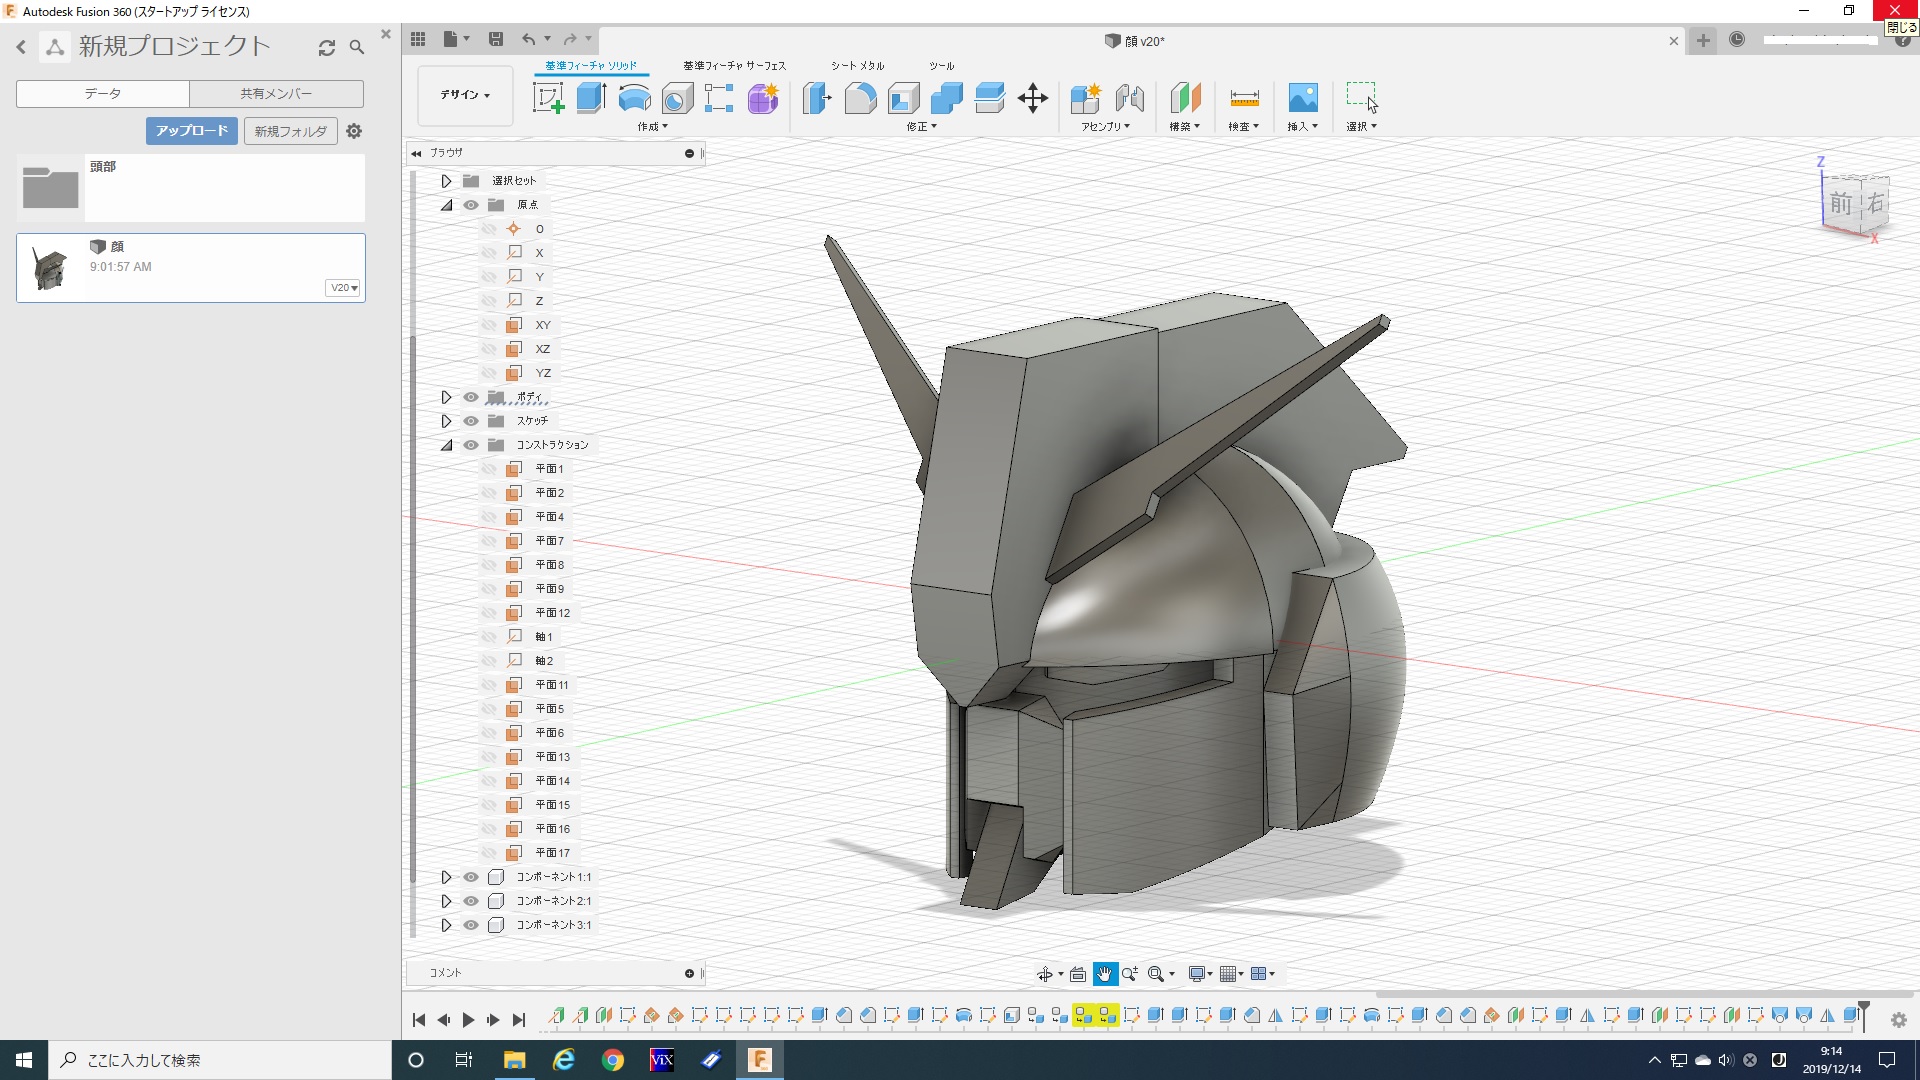Open the 共有メンバー tab

[x=276, y=94]
